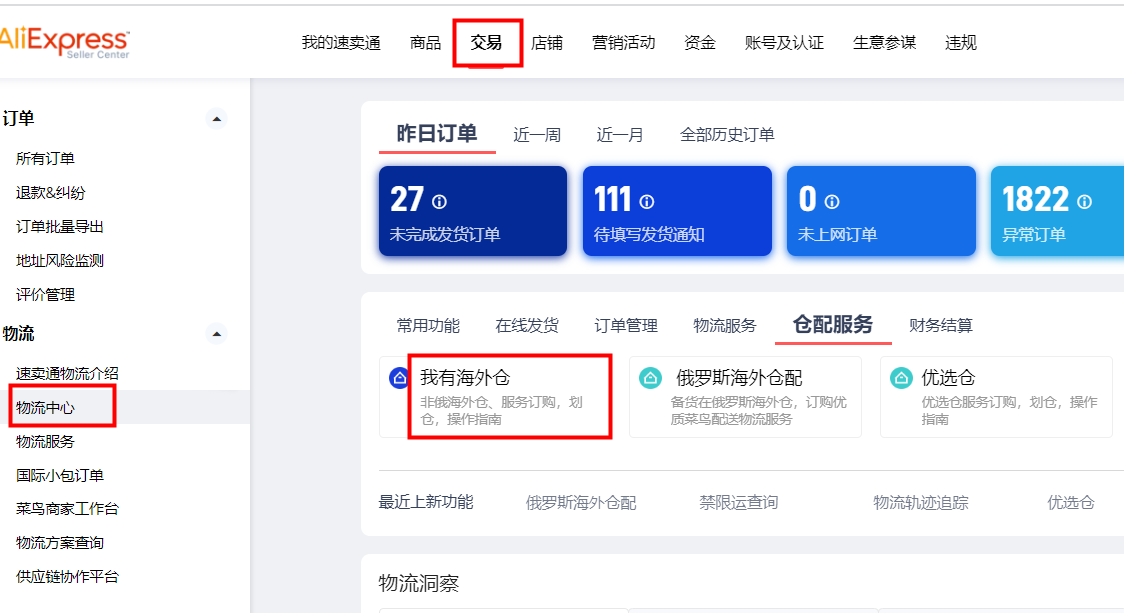Click info icon beside 111 pending notices
Viewport: 1124px width, 613px height.
click(x=647, y=201)
